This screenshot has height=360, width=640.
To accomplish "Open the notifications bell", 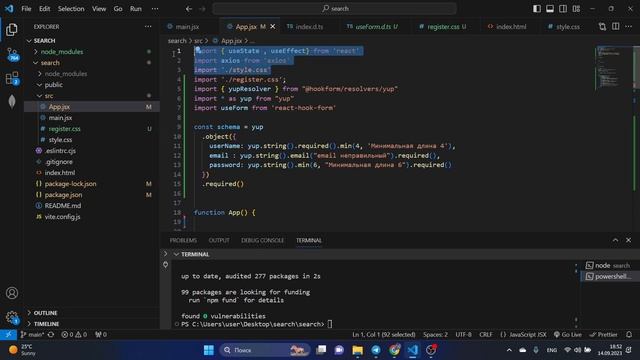I will click(x=629, y=334).
